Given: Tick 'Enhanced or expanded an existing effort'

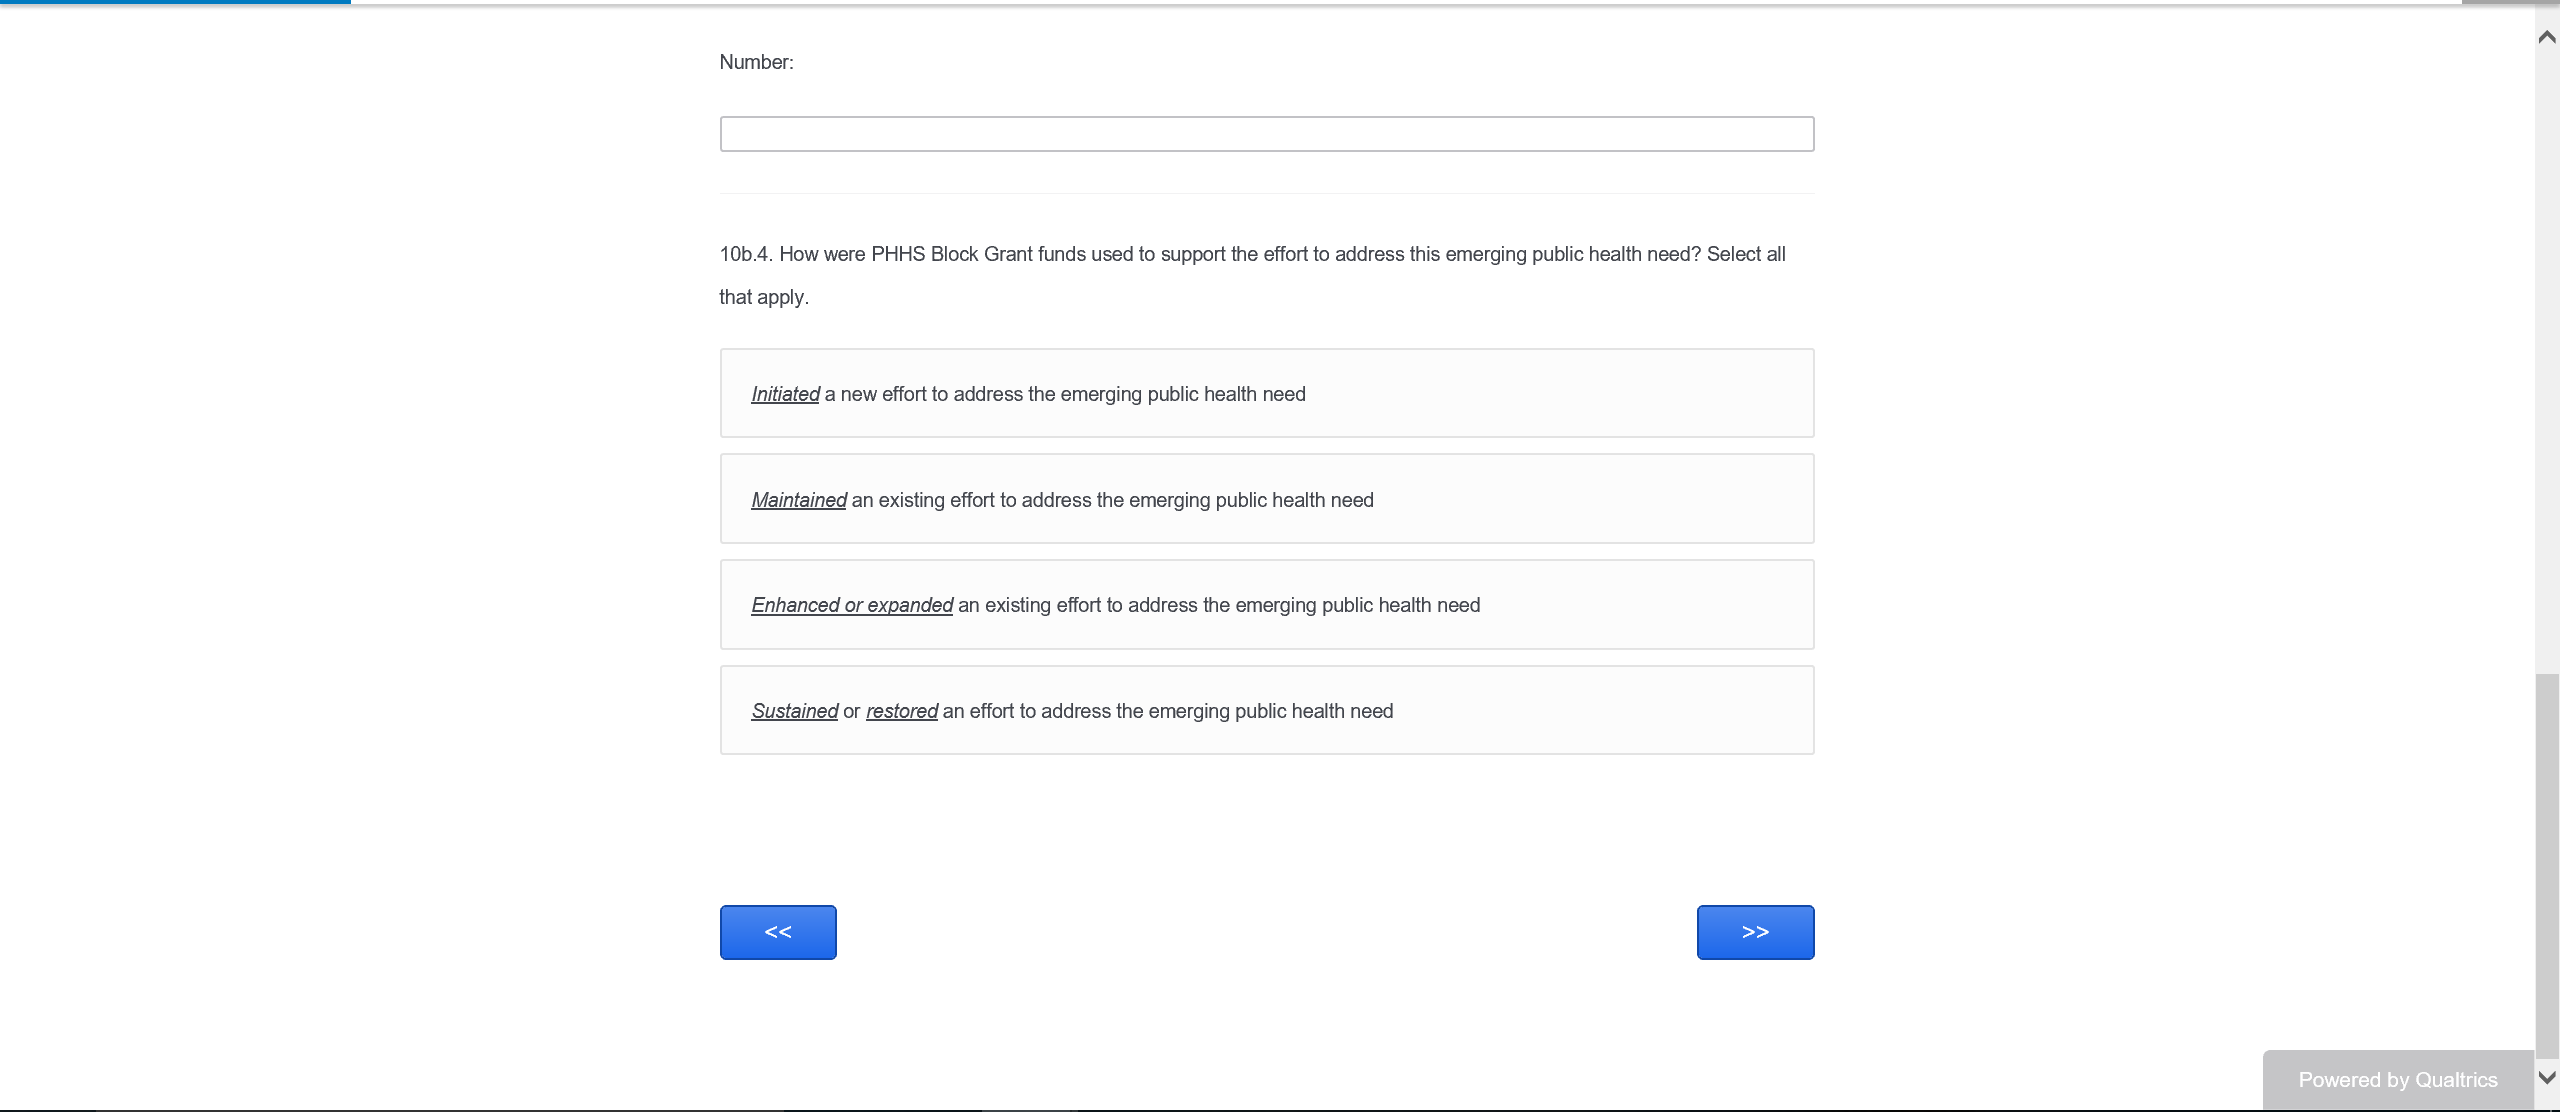Looking at the screenshot, I should point(1266,605).
